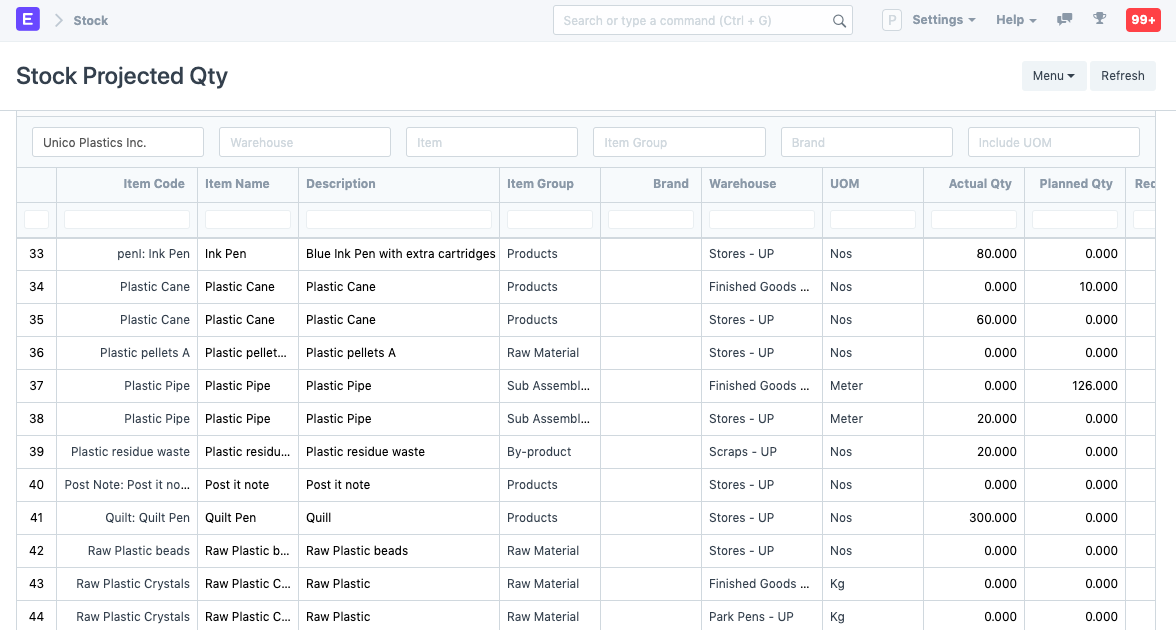Click the magnifier icon in search bar
The image size is (1176, 630).
coord(839,21)
